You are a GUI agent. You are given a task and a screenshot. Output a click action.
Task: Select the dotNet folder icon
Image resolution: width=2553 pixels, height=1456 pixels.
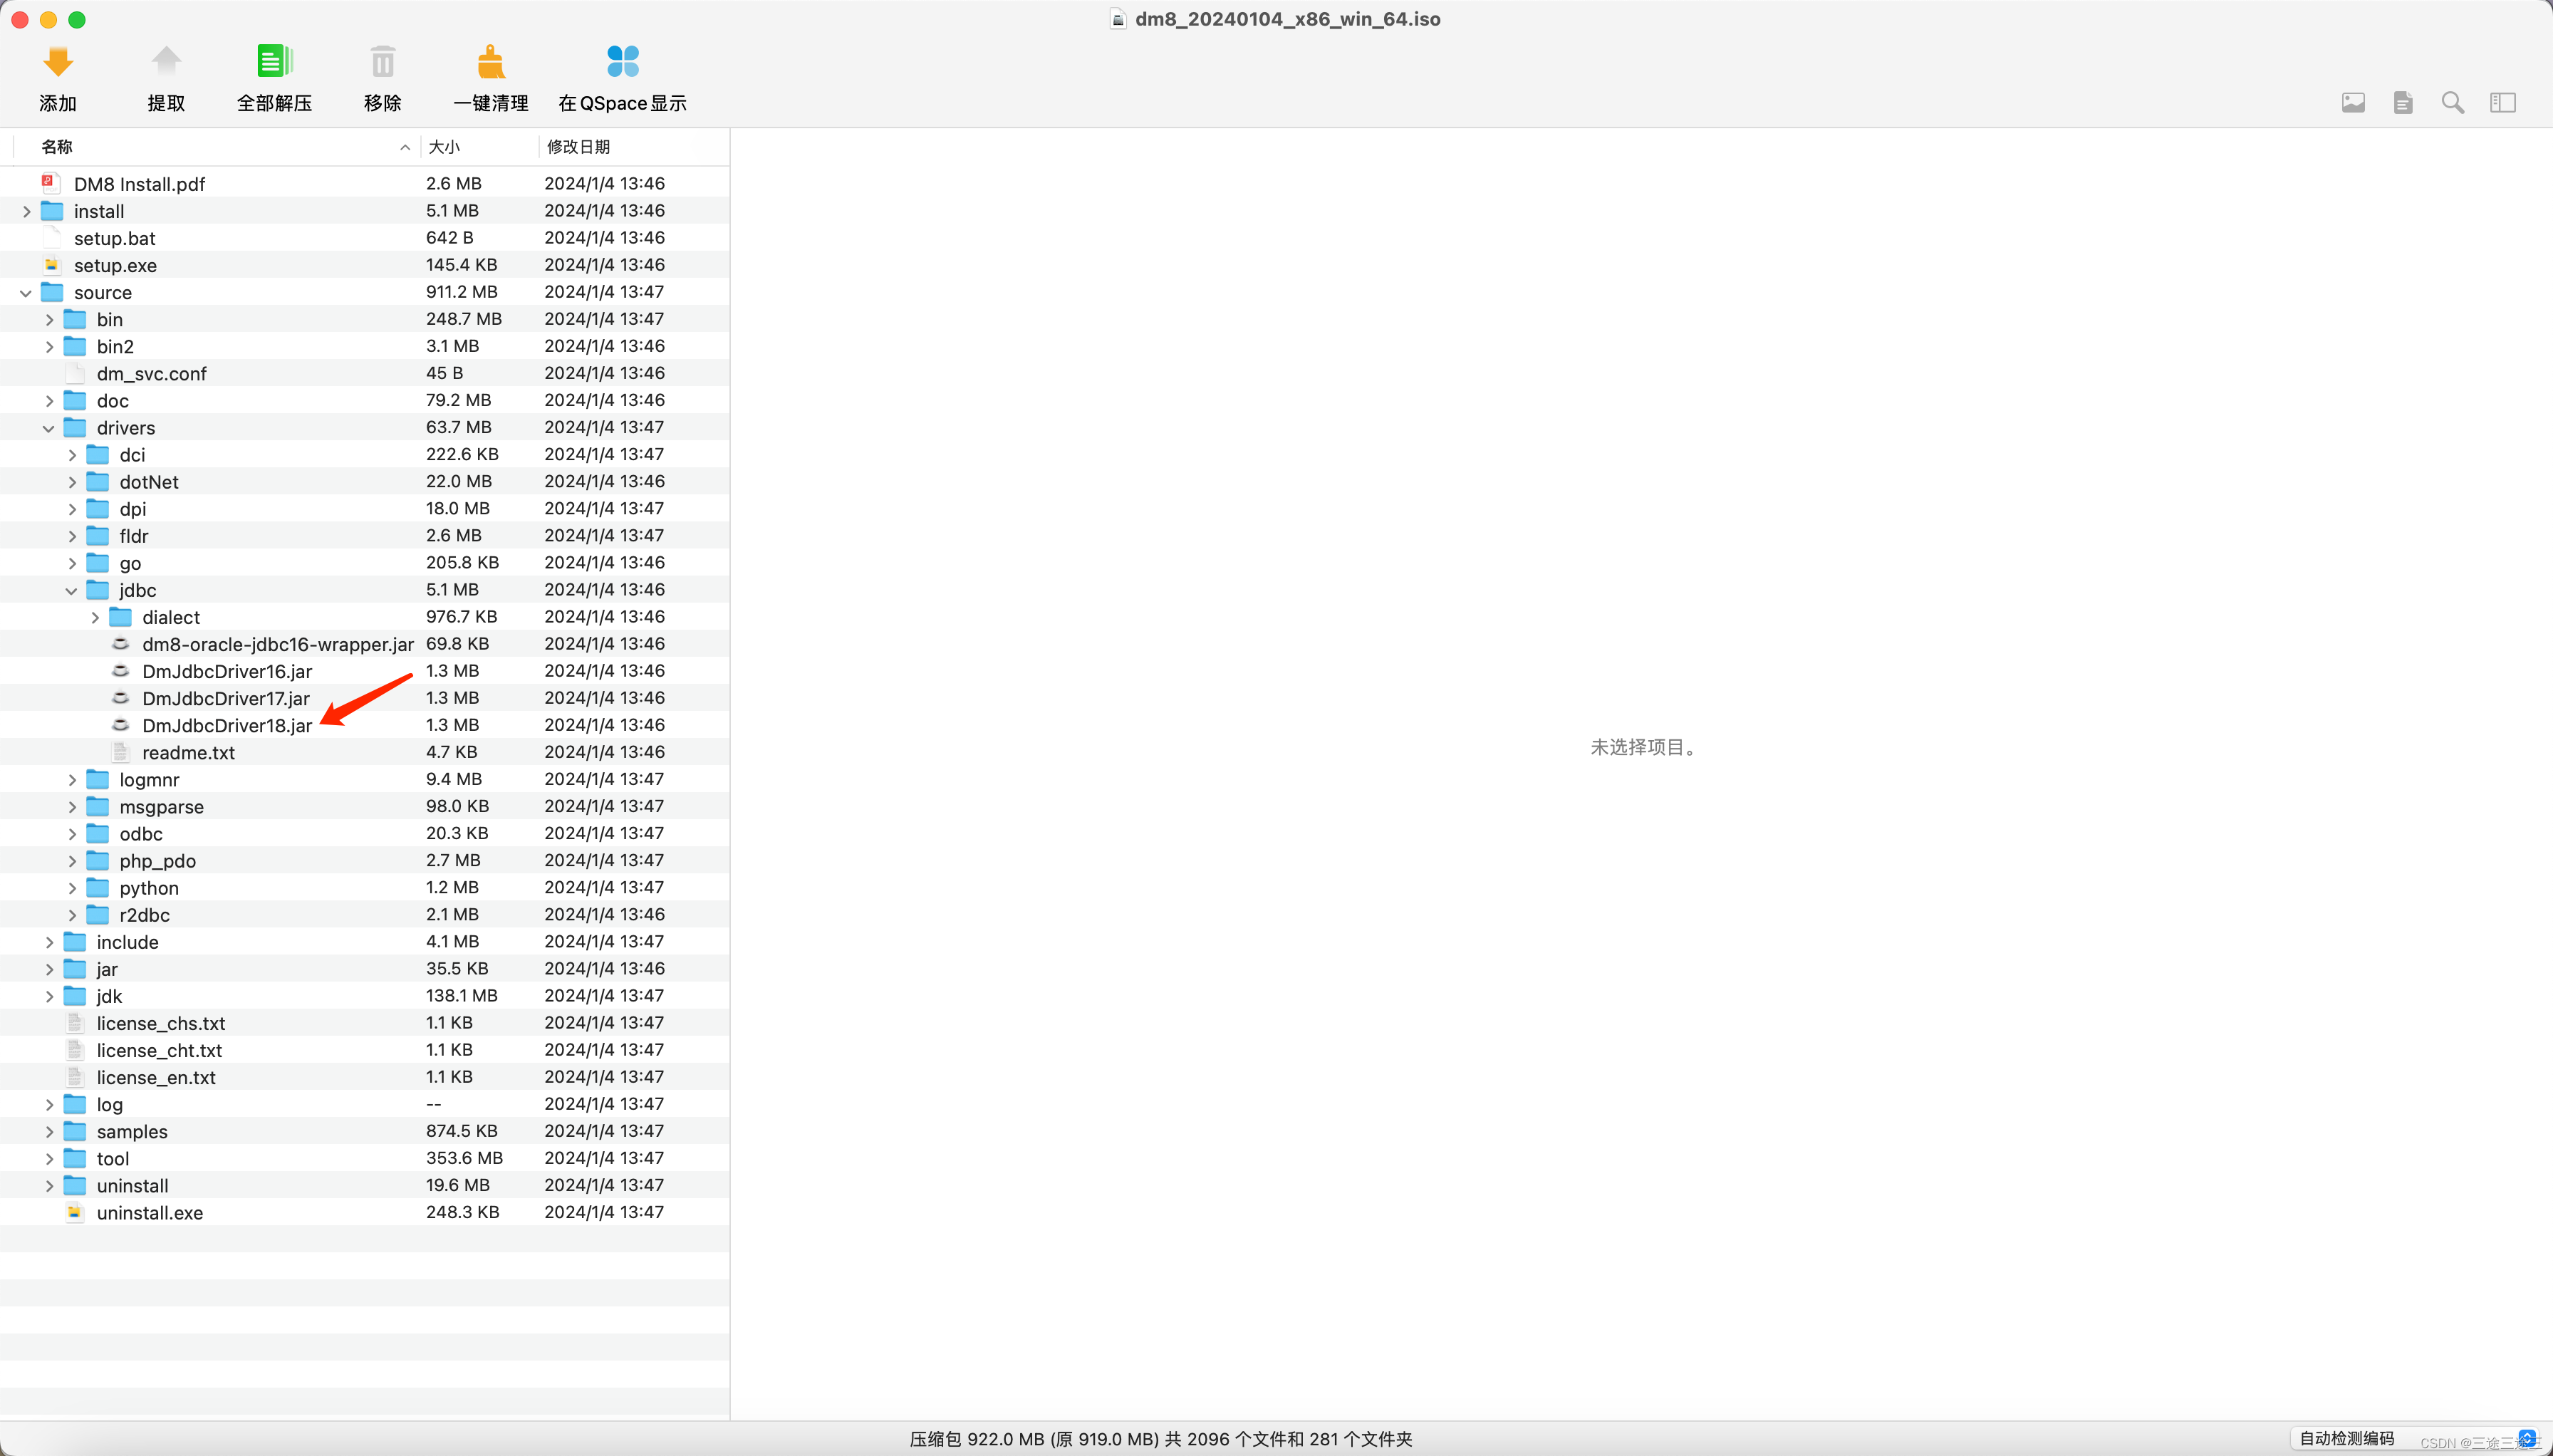(98, 481)
